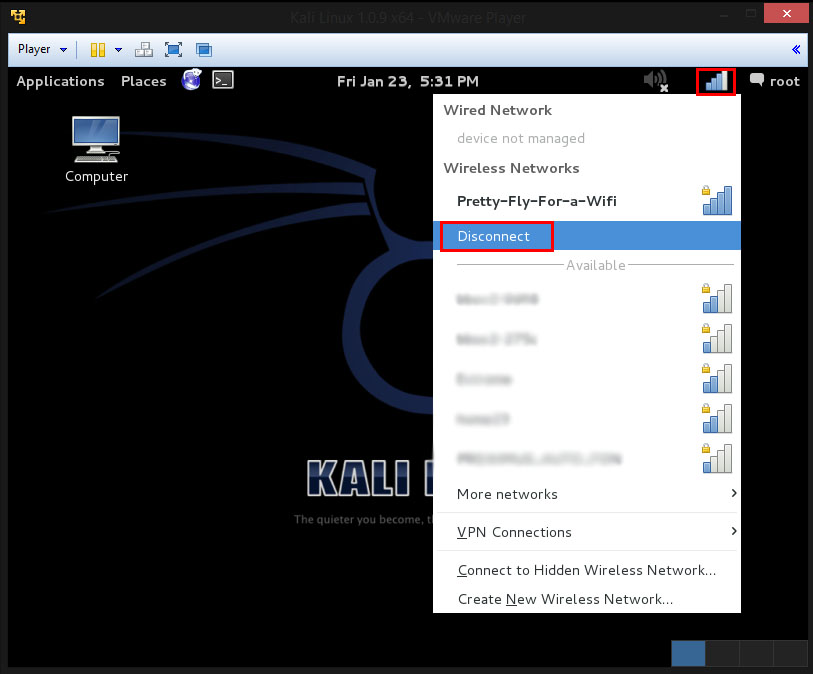The width and height of the screenshot is (813, 674).
Task: Switch to the third workspace in the switcher
Action: coord(756,653)
